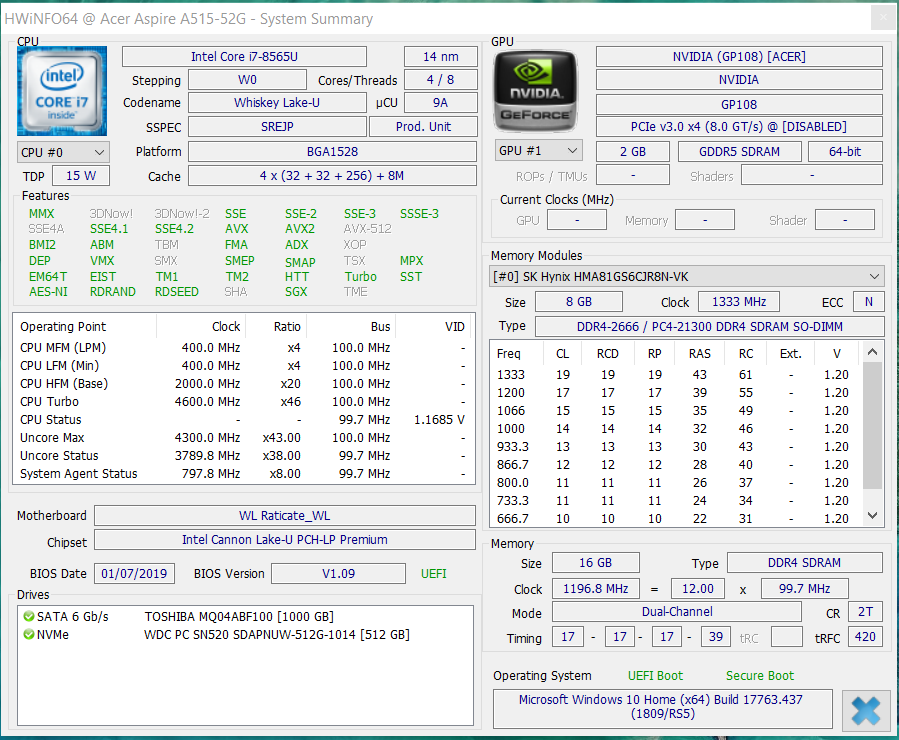Viewport: 899px width, 740px height.
Task: Click the CPU HFM (Base) row
Action: pos(244,383)
